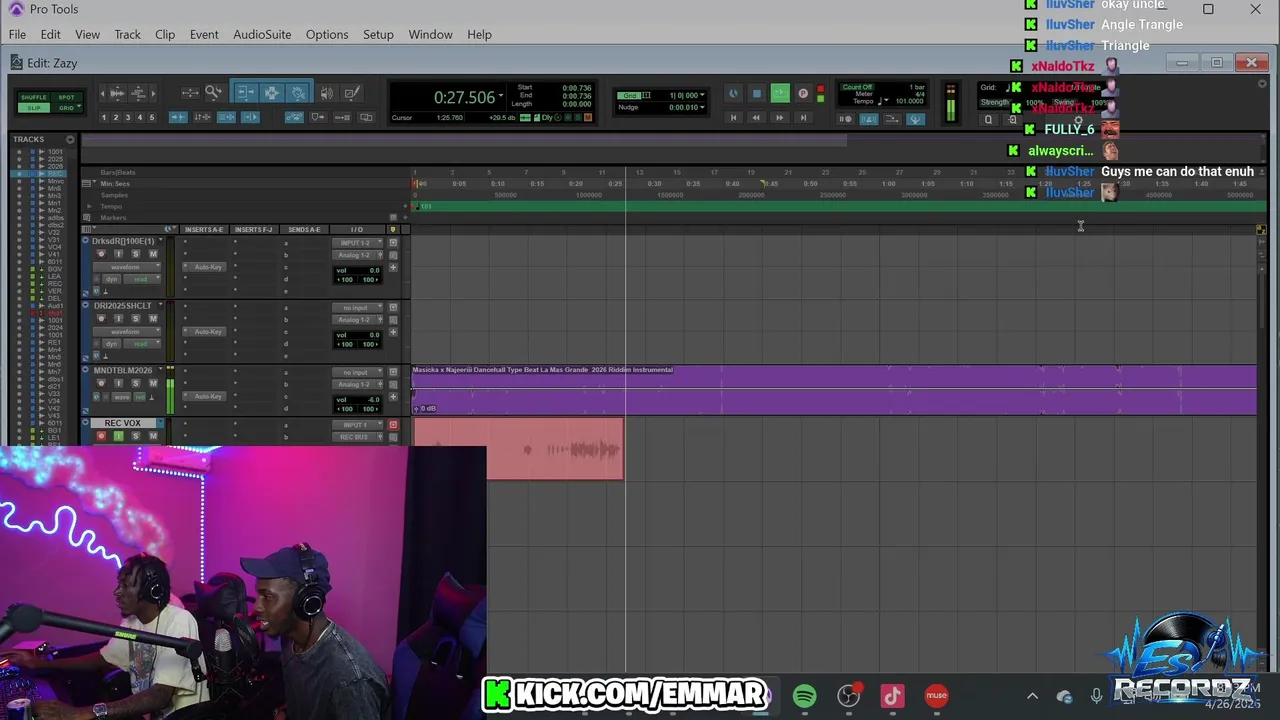Open waveform view selector on DrksdR track
The image size is (1280, 720).
(x=126, y=267)
